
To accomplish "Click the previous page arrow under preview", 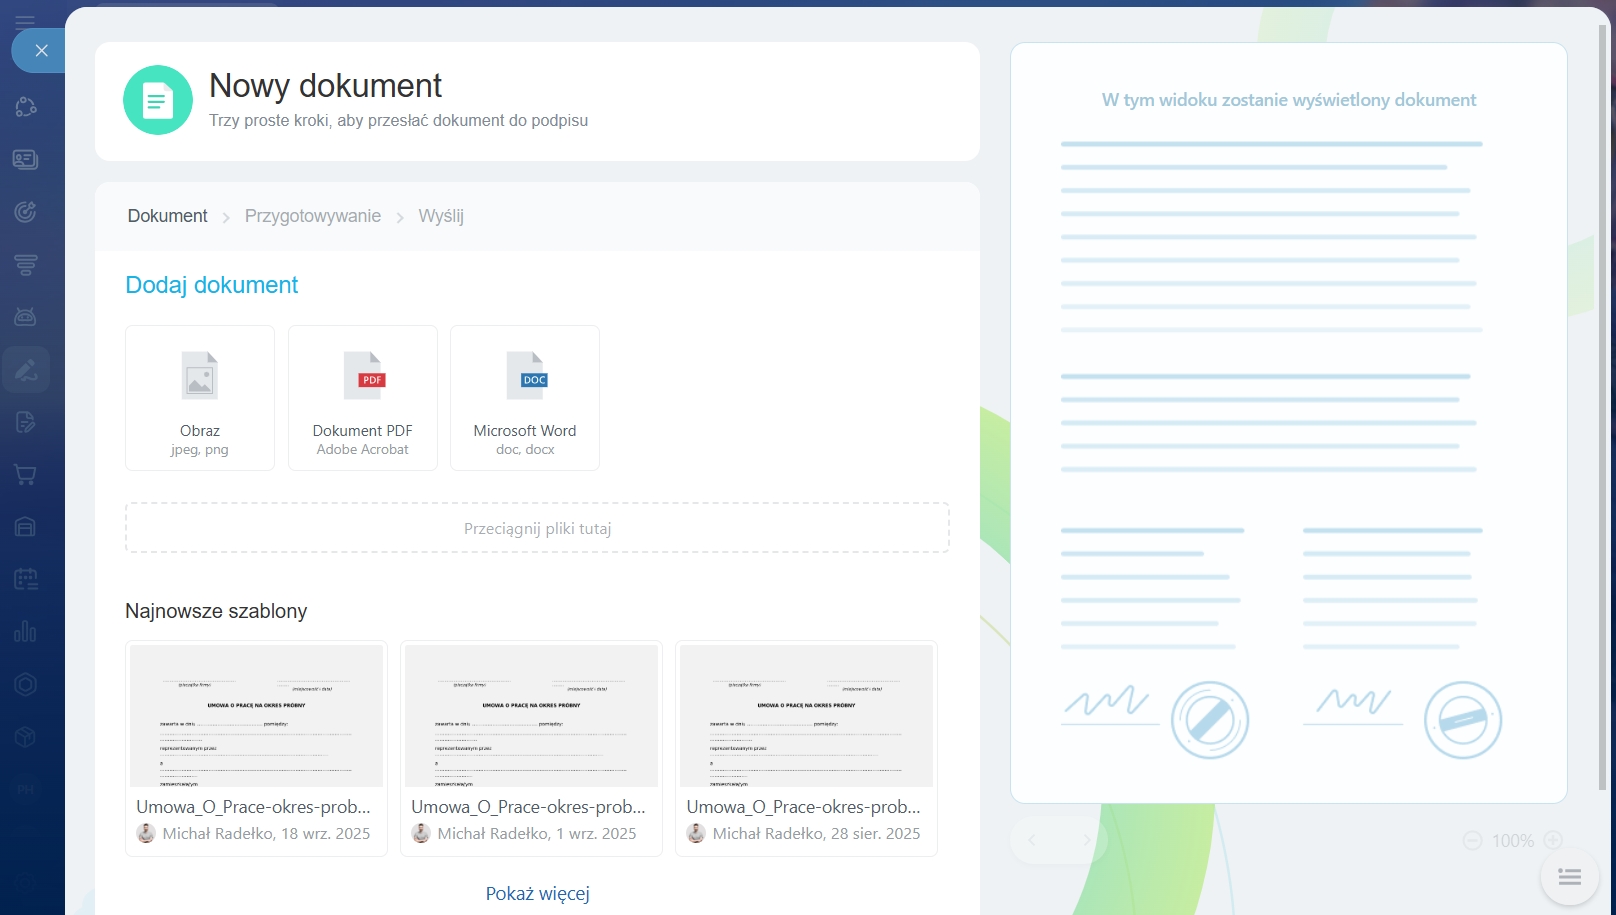I will [1033, 841].
